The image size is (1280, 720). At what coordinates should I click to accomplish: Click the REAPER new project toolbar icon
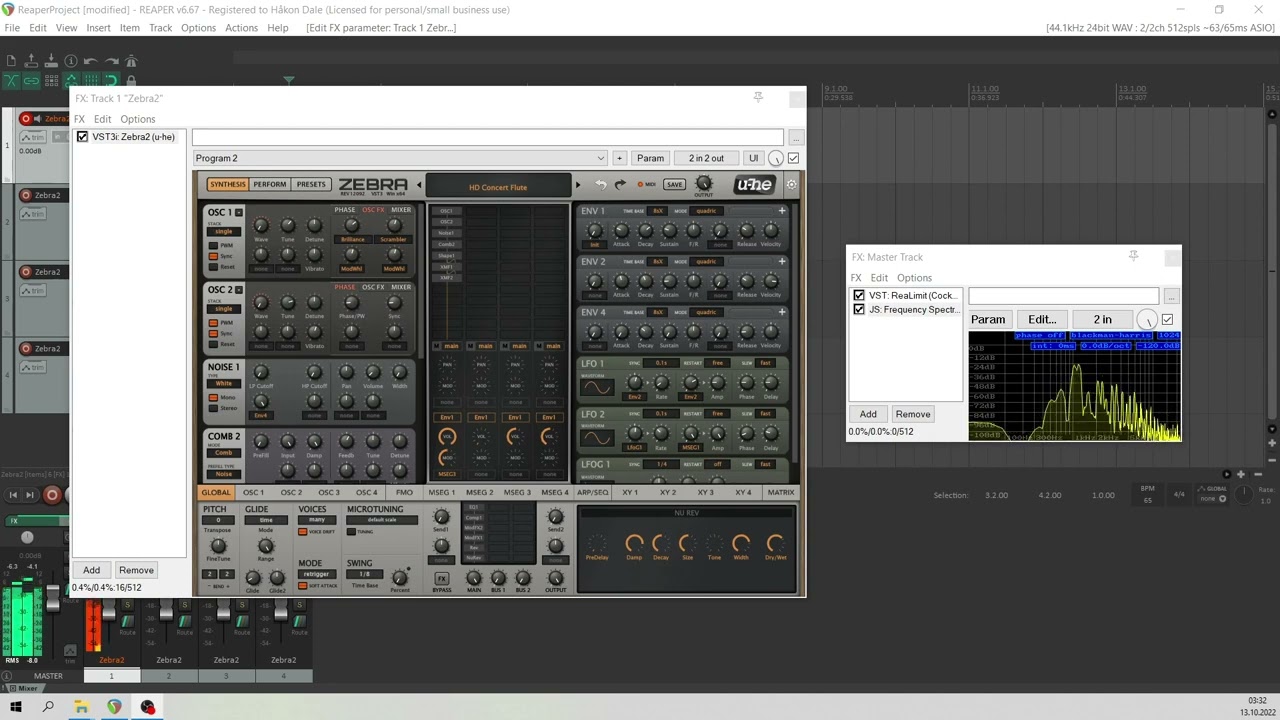click(11, 62)
